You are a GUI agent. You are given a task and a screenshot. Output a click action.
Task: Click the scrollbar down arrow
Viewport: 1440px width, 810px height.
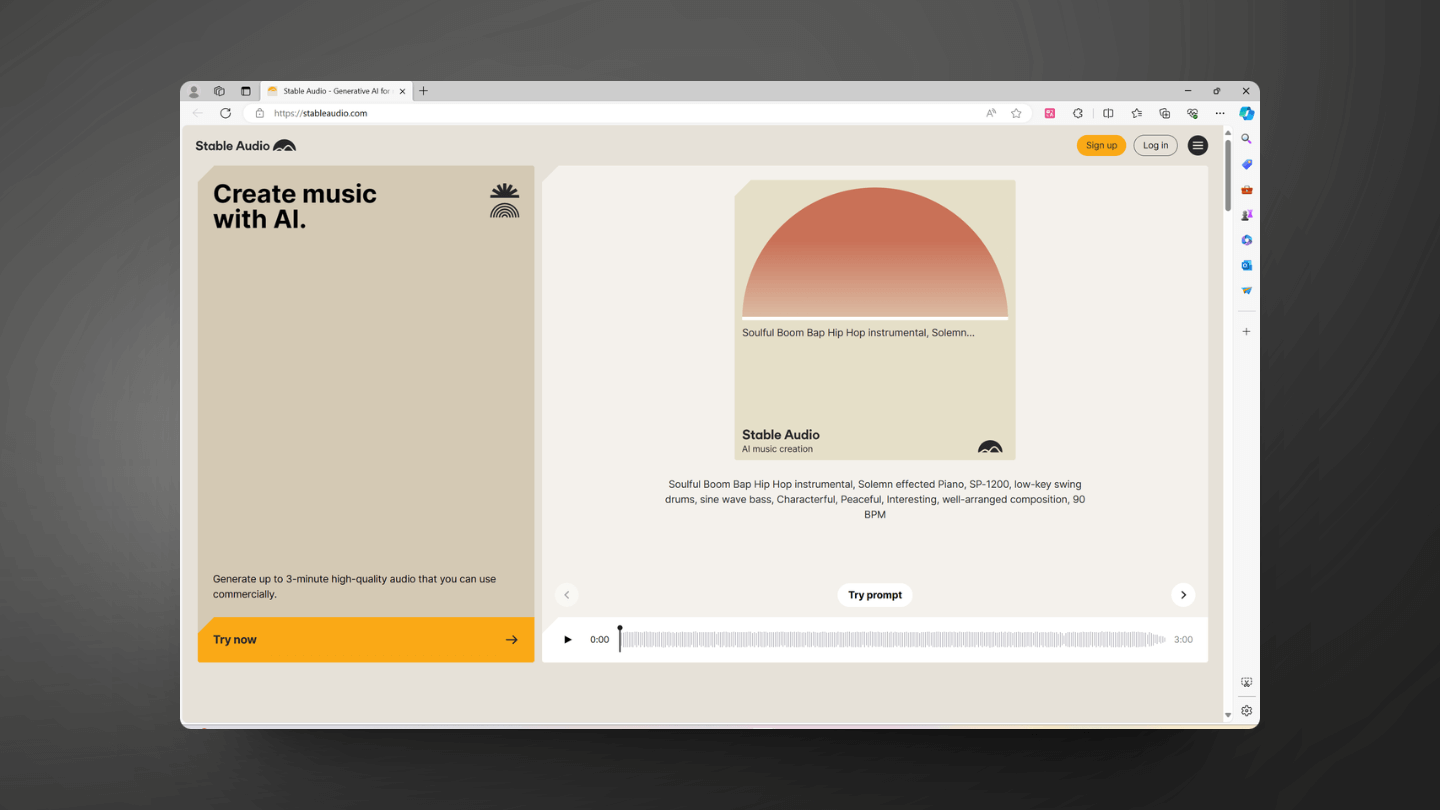tap(1228, 716)
